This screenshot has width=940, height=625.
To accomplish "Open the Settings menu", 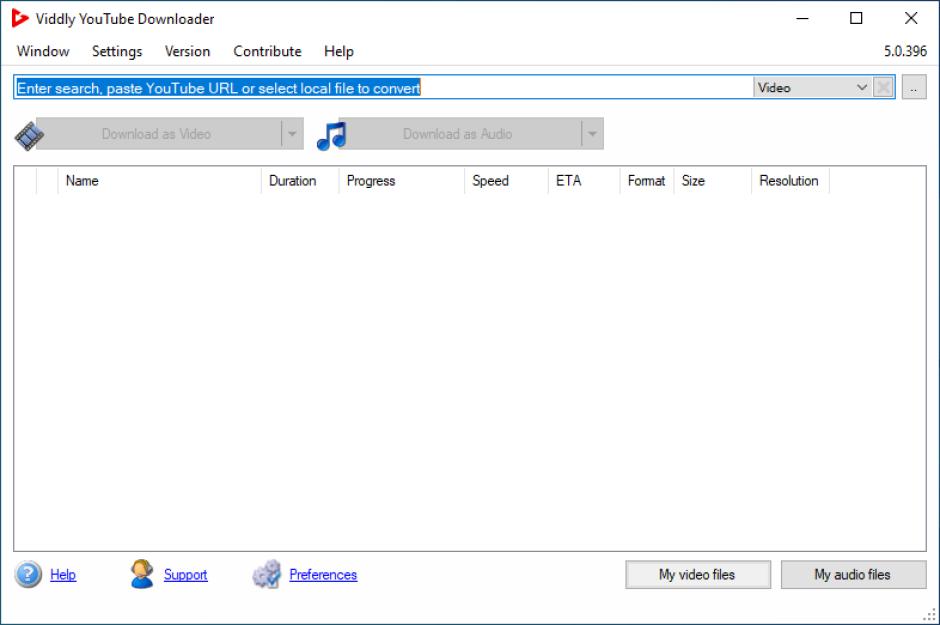I will 117,51.
